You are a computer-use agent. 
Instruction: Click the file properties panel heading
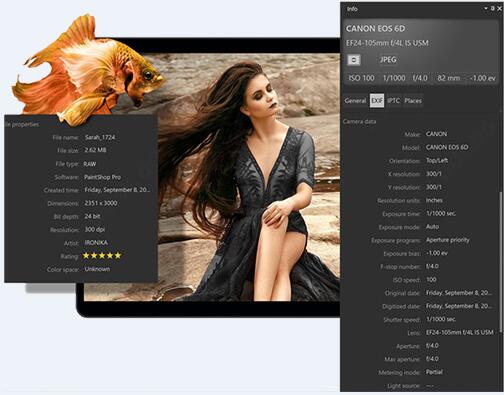tap(22, 125)
